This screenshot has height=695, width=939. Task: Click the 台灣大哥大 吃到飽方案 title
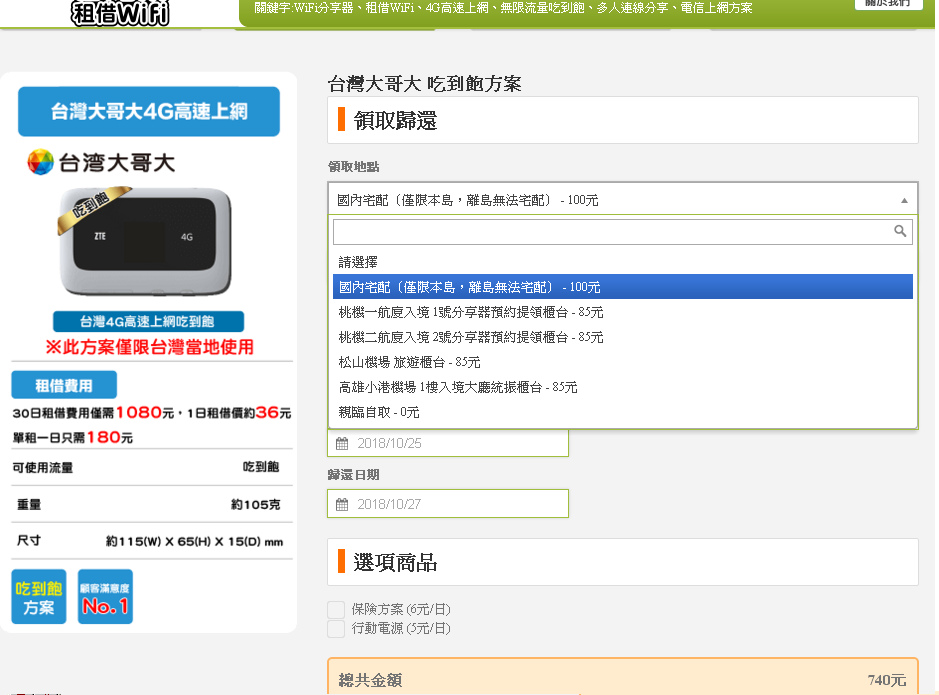[x=425, y=84]
